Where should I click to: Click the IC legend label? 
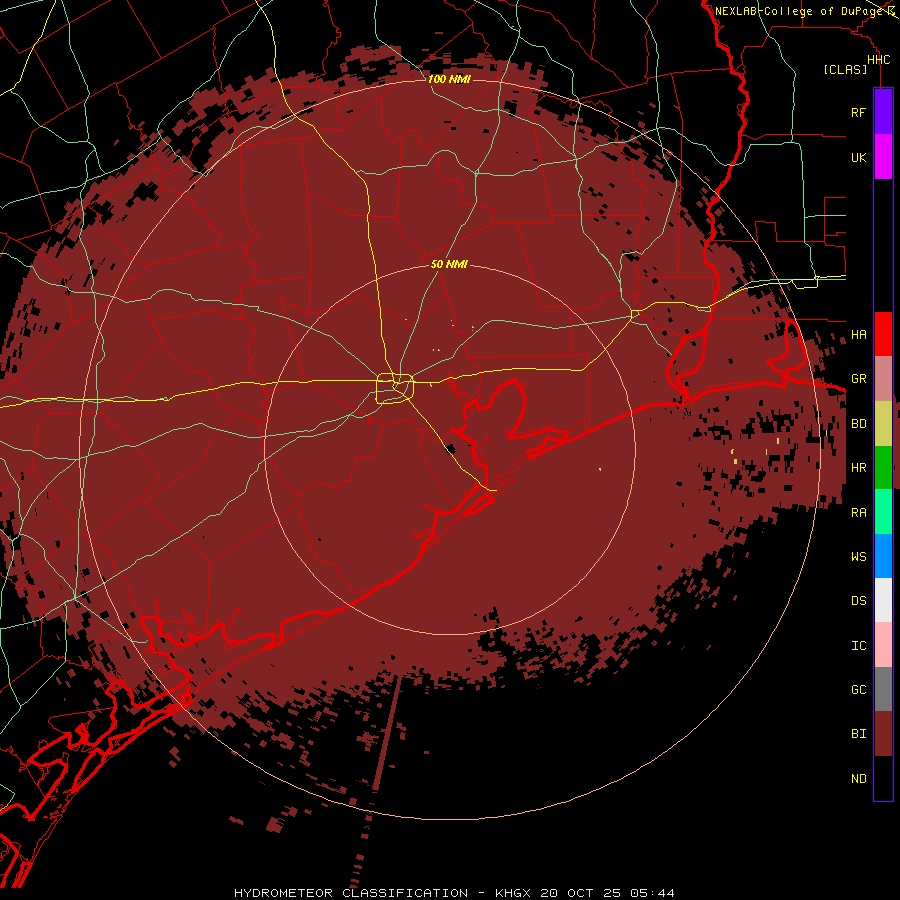coord(858,646)
